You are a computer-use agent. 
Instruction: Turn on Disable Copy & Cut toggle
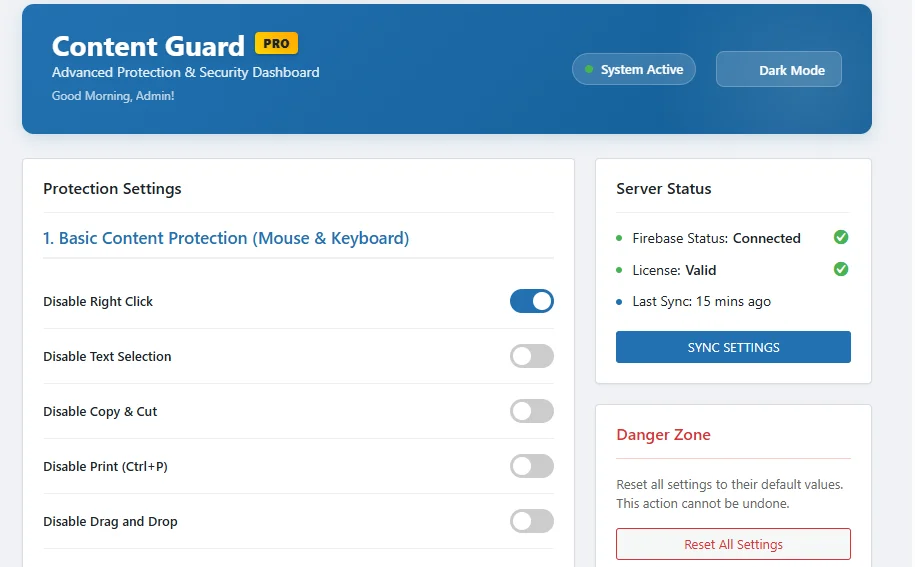[x=532, y=411]
